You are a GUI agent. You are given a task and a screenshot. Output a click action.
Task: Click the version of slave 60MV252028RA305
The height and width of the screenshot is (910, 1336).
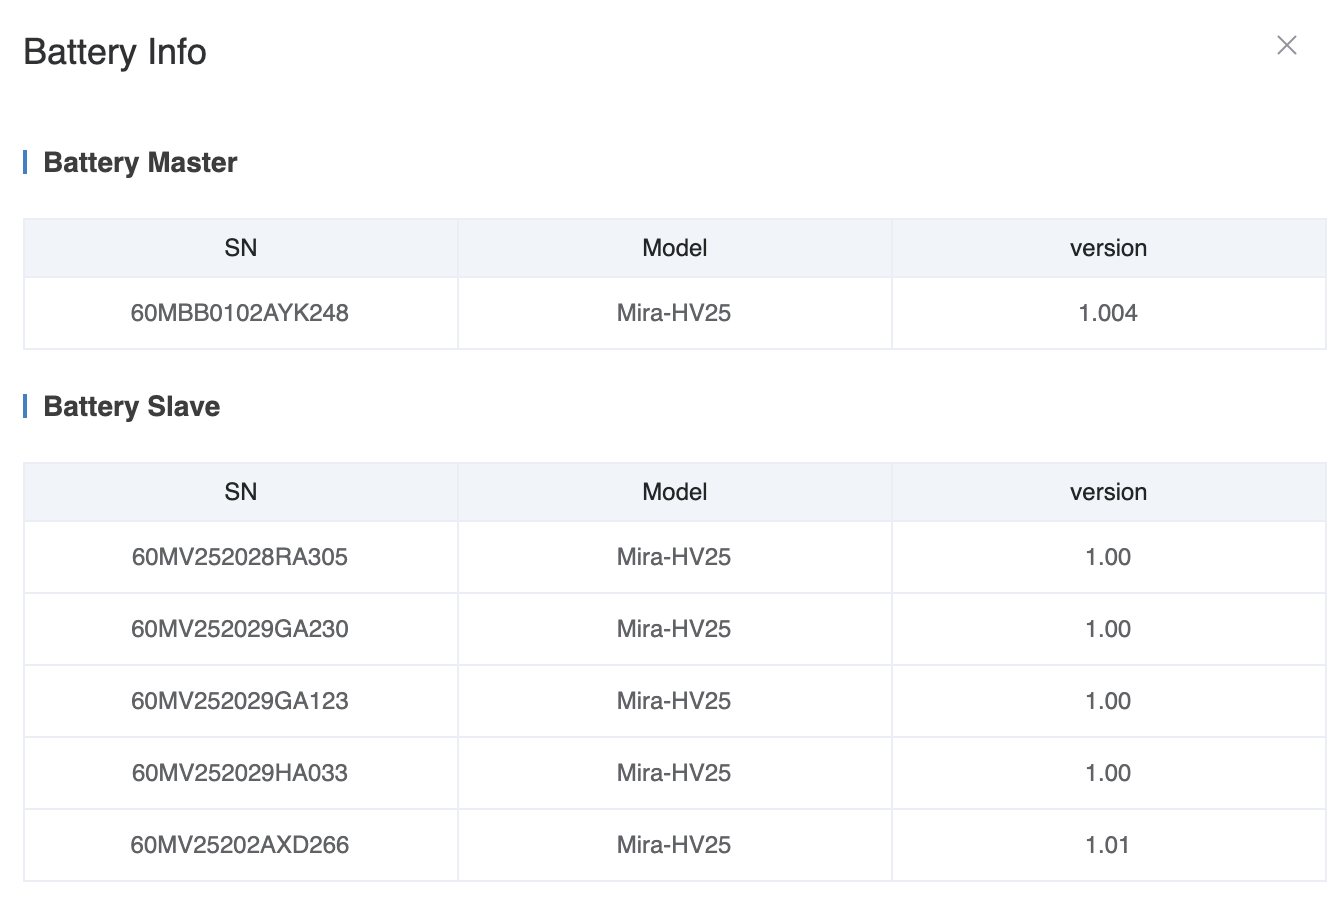1108,557
